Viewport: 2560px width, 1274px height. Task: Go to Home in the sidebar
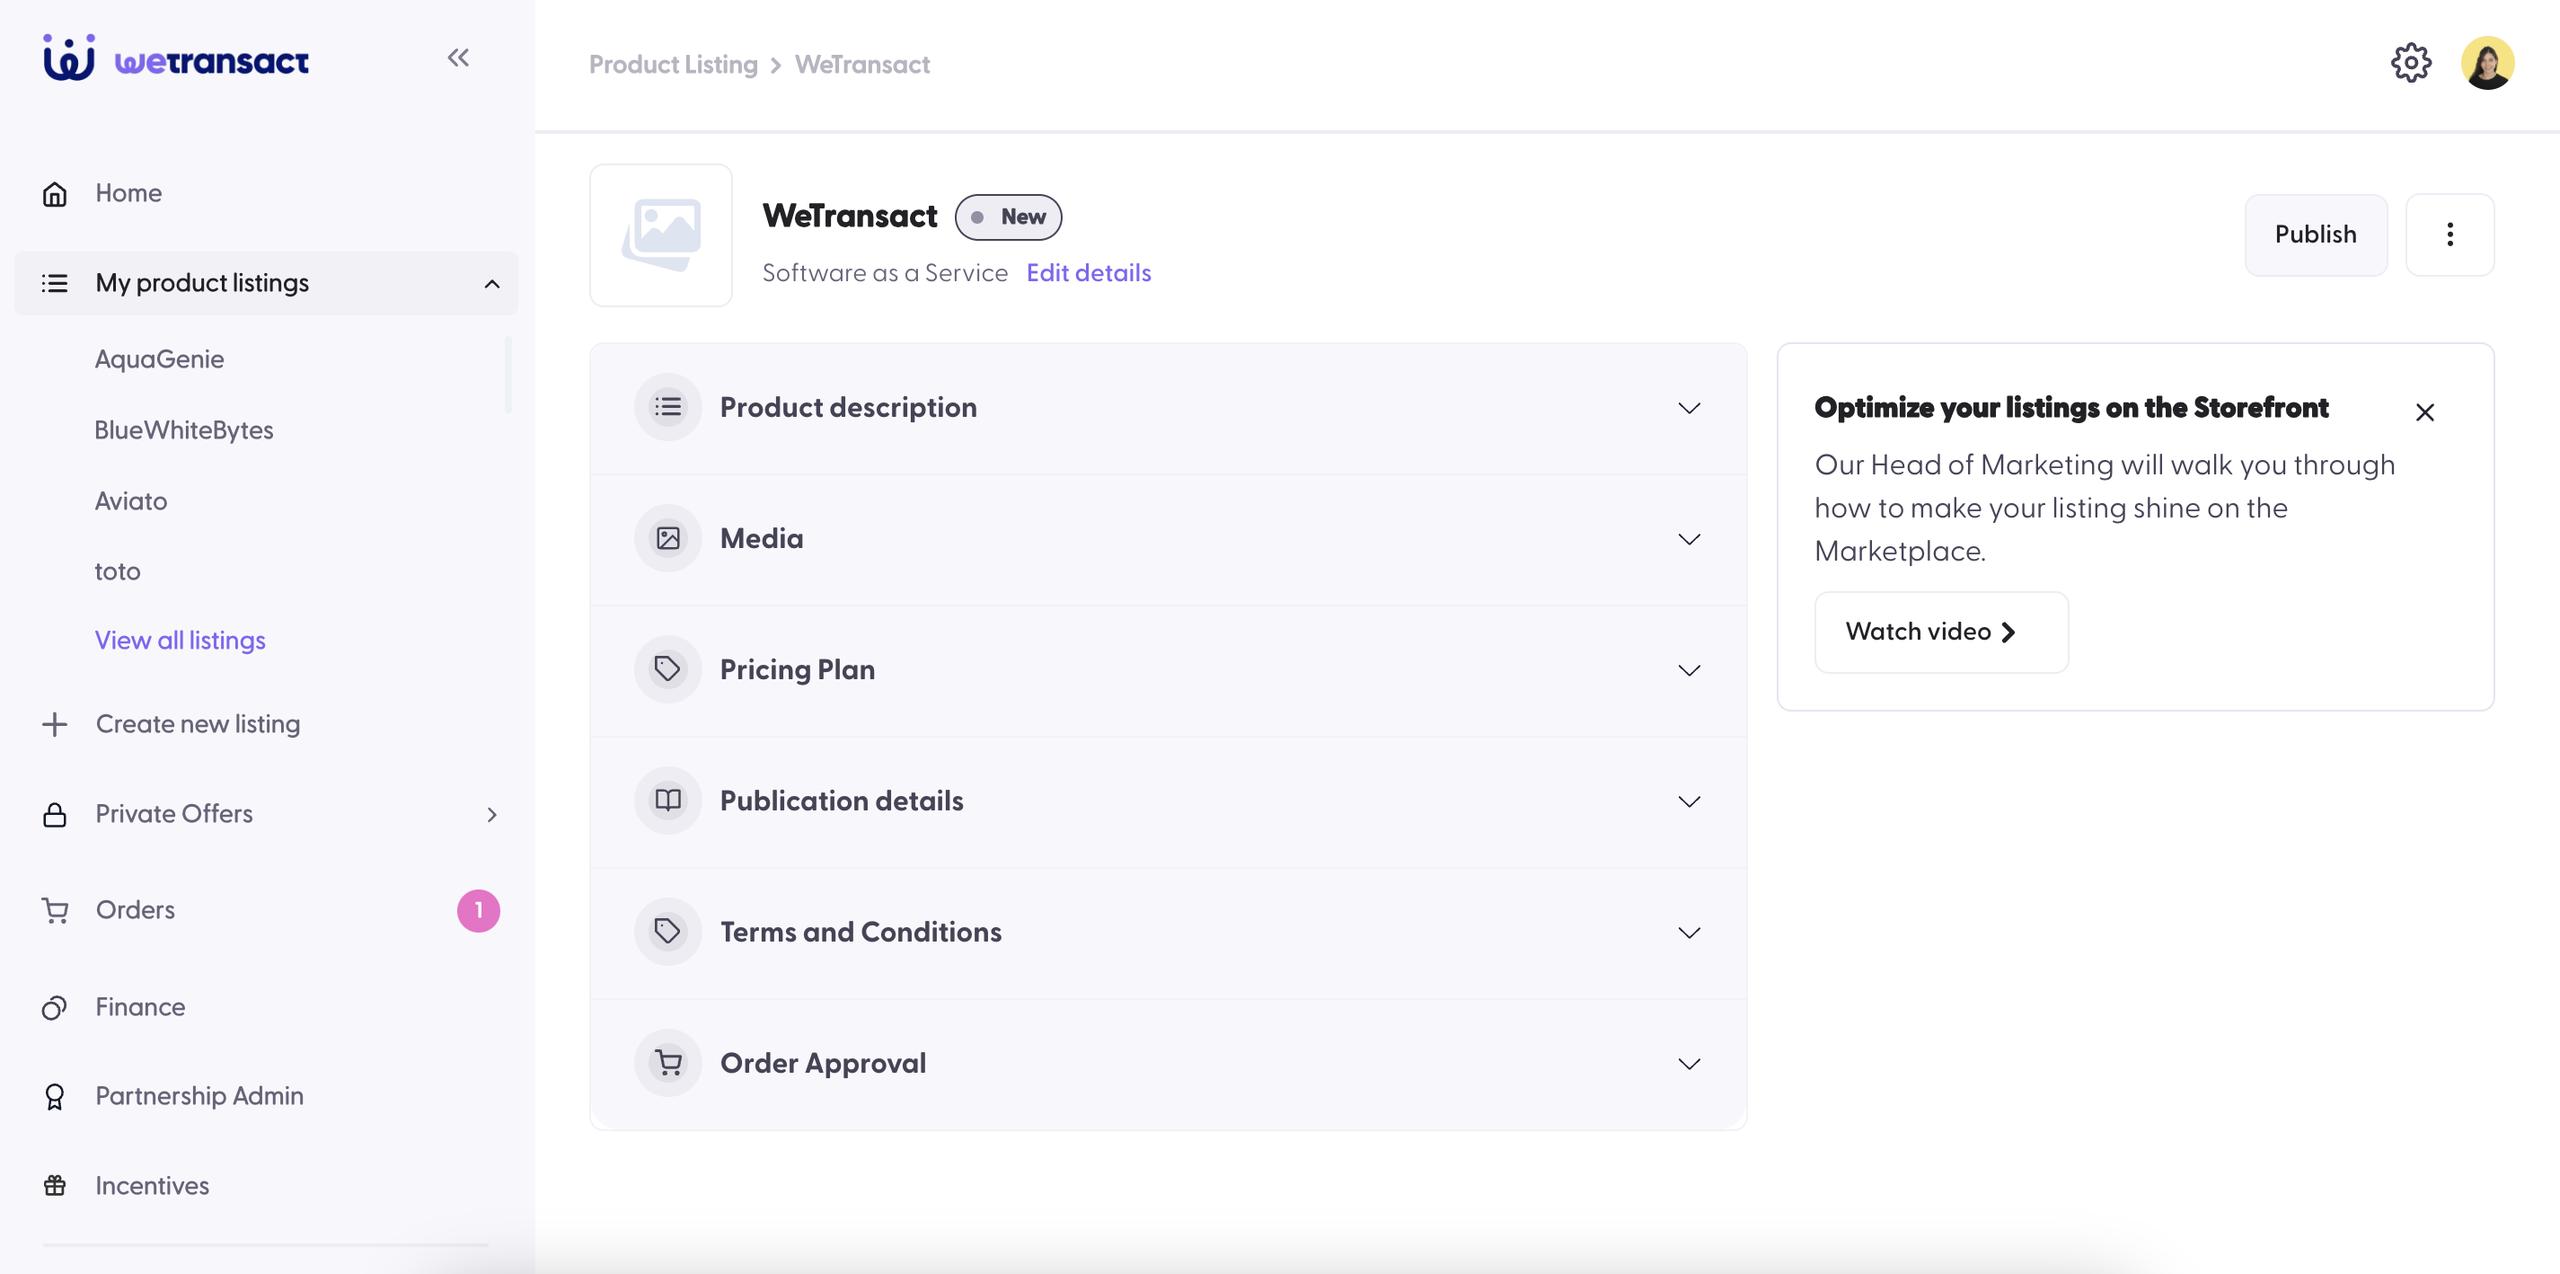pyautogui.click(x=128, y=193)
